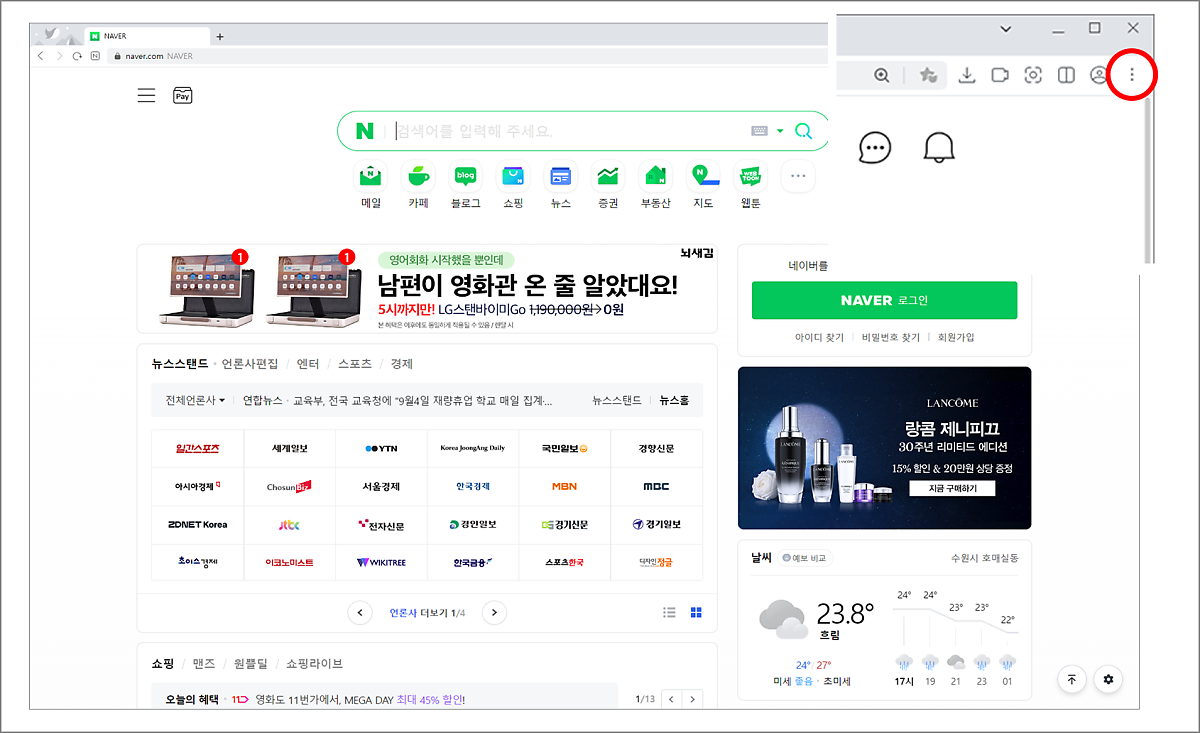Expand the search autocomplete dropdown arrow
Viewport: 1200px width, 733px height.
coord(779,131)
